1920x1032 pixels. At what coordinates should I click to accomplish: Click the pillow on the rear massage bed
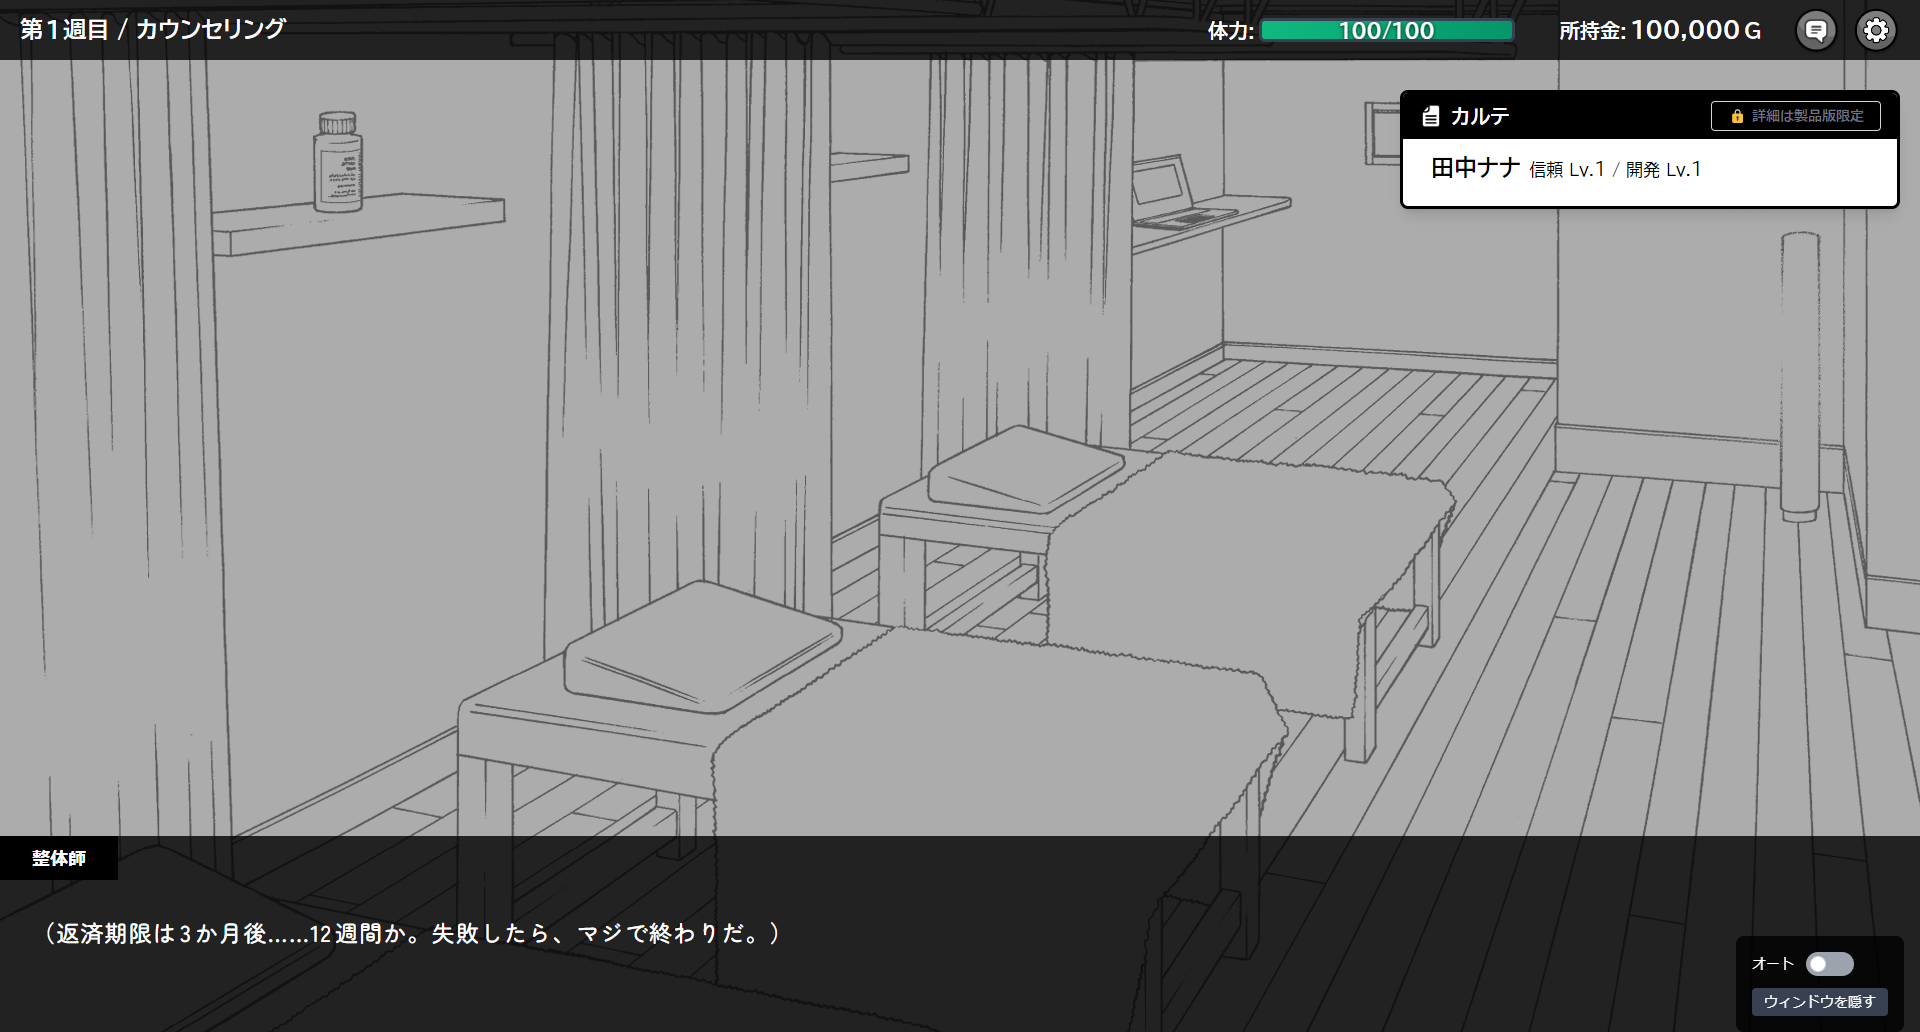click(1024, 469)
